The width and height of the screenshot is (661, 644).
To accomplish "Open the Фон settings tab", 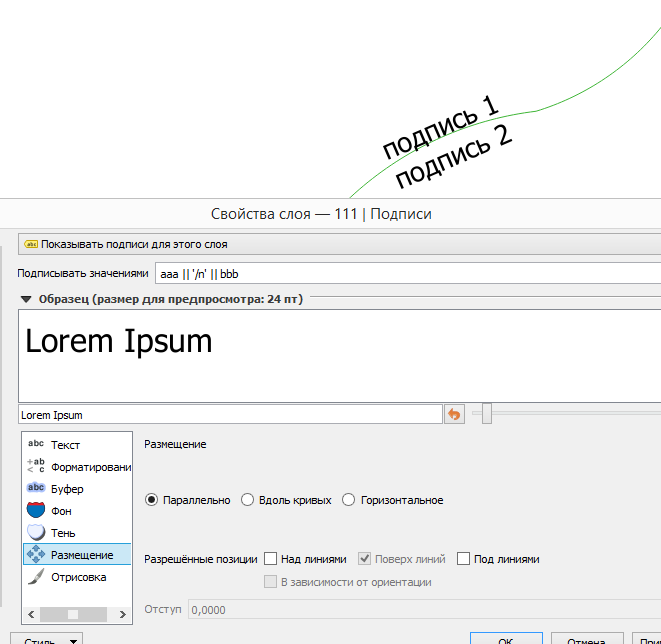I will [x=78, y=511].
